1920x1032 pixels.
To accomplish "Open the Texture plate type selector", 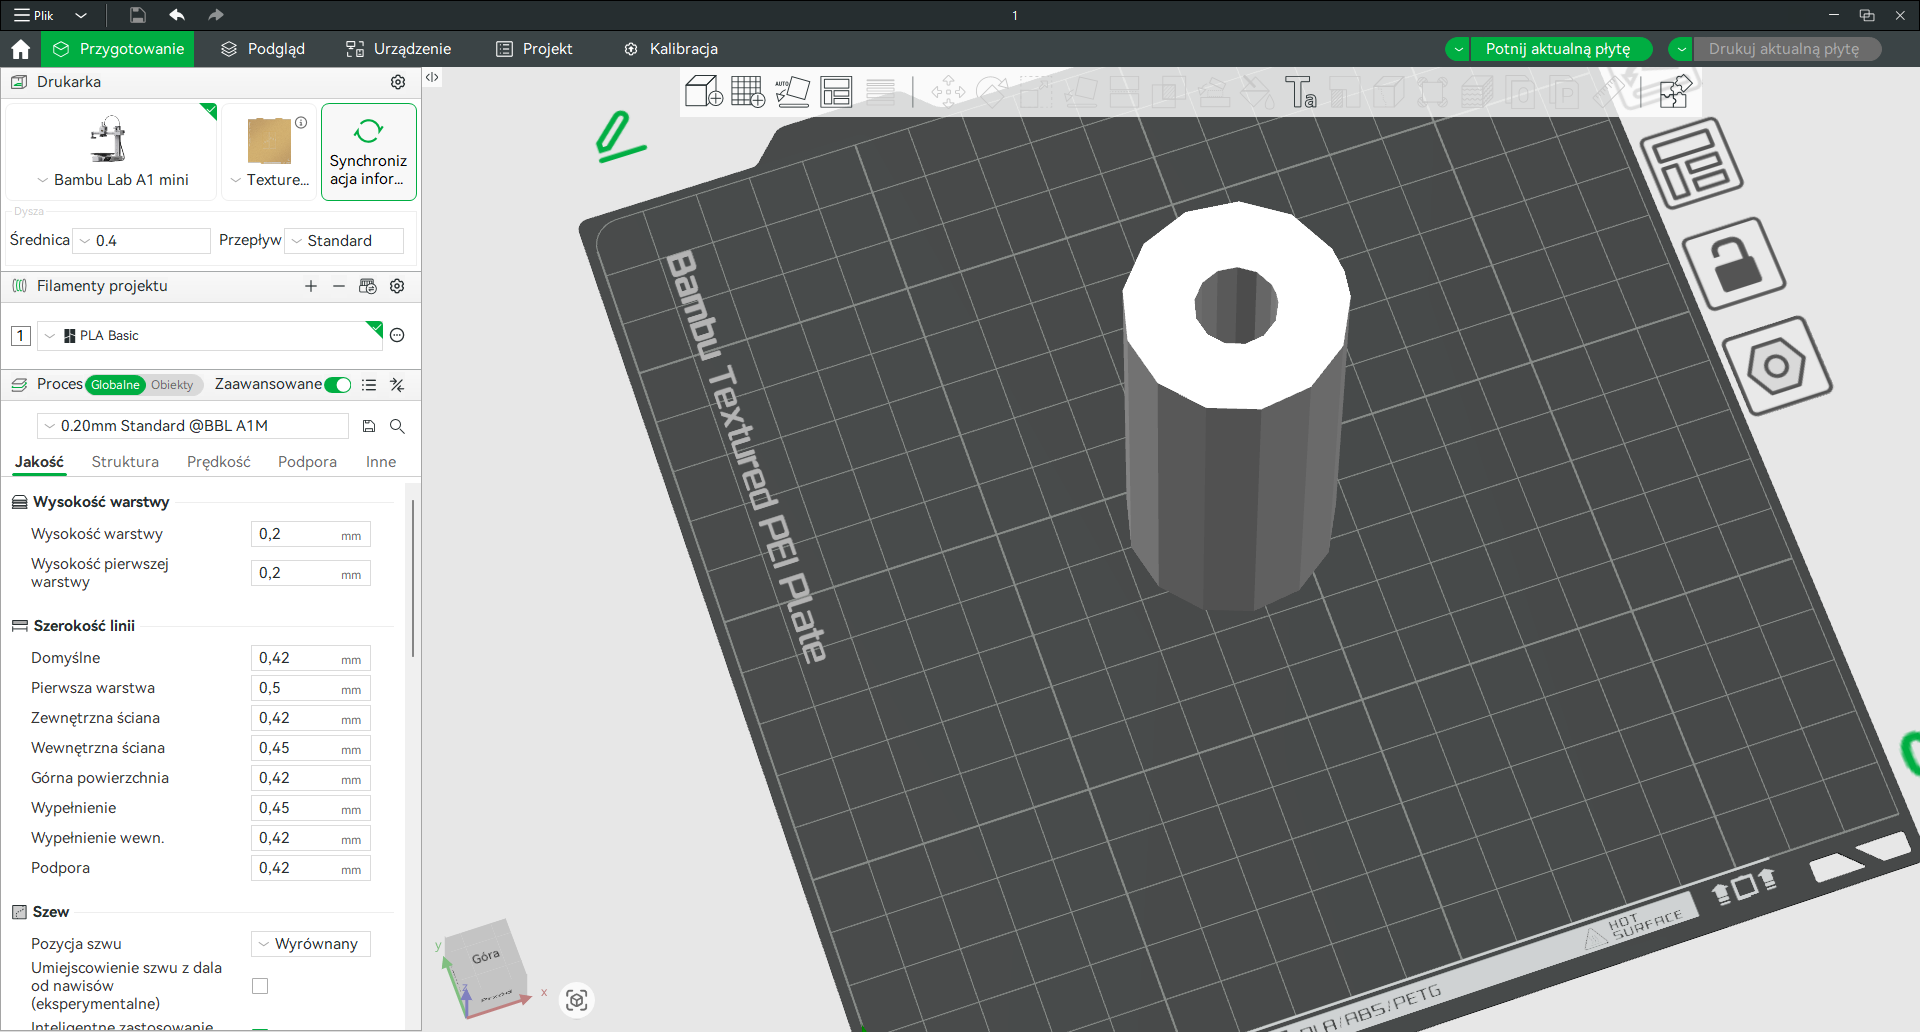I will tap(269, 152).
